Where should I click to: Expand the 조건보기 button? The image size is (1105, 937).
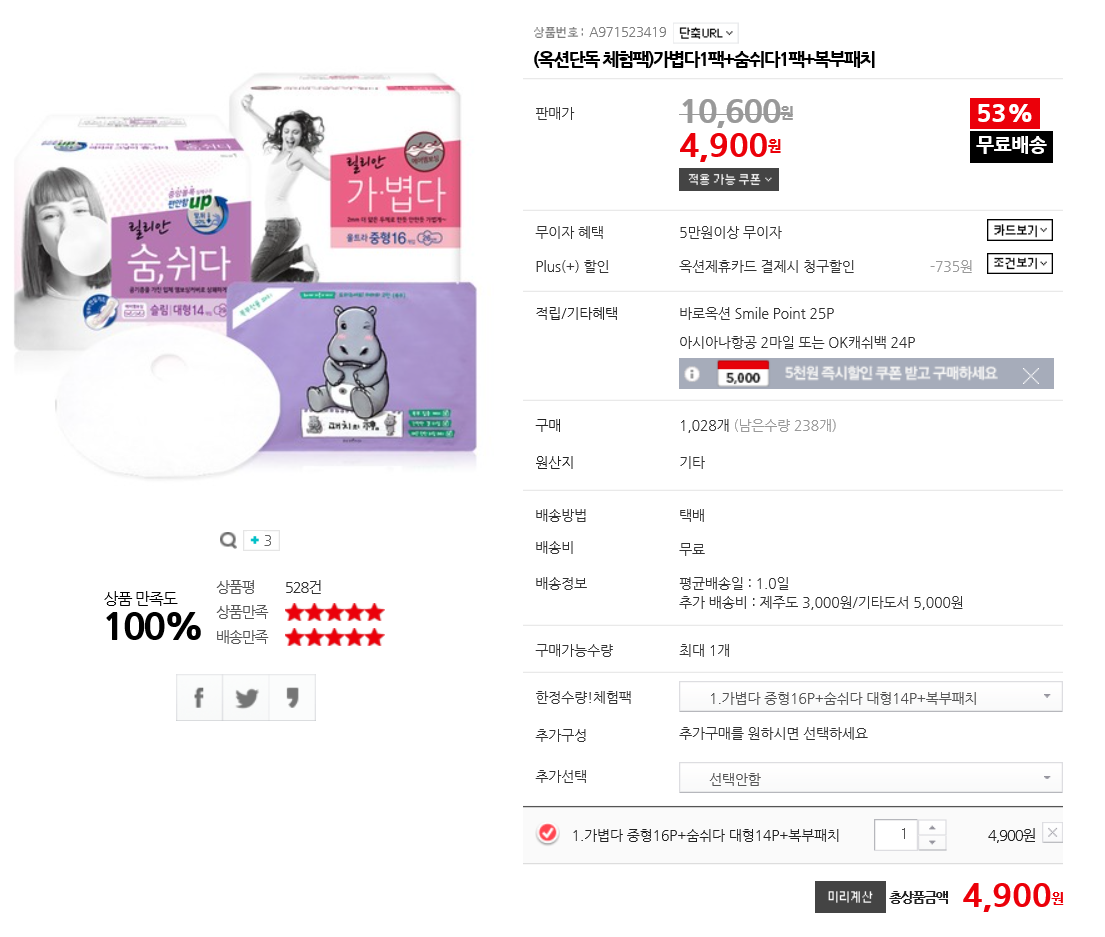pos(1019,263)
